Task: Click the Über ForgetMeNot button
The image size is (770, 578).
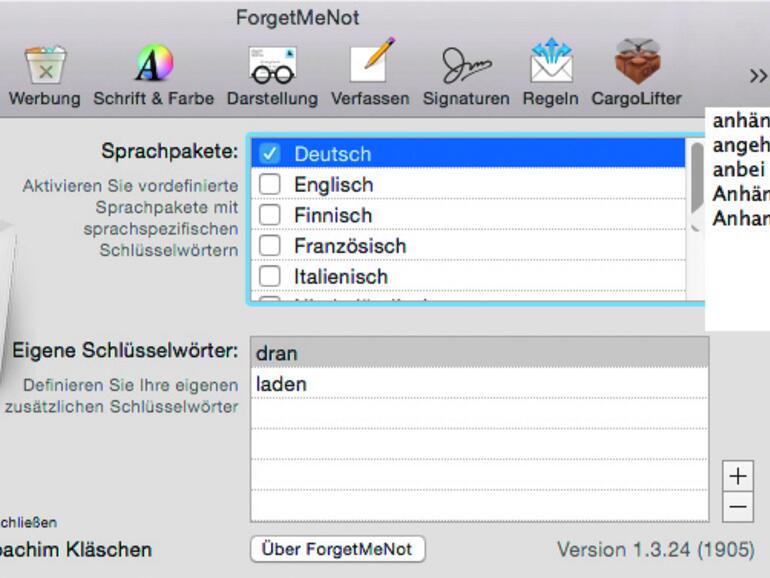Action: (337, 549)
